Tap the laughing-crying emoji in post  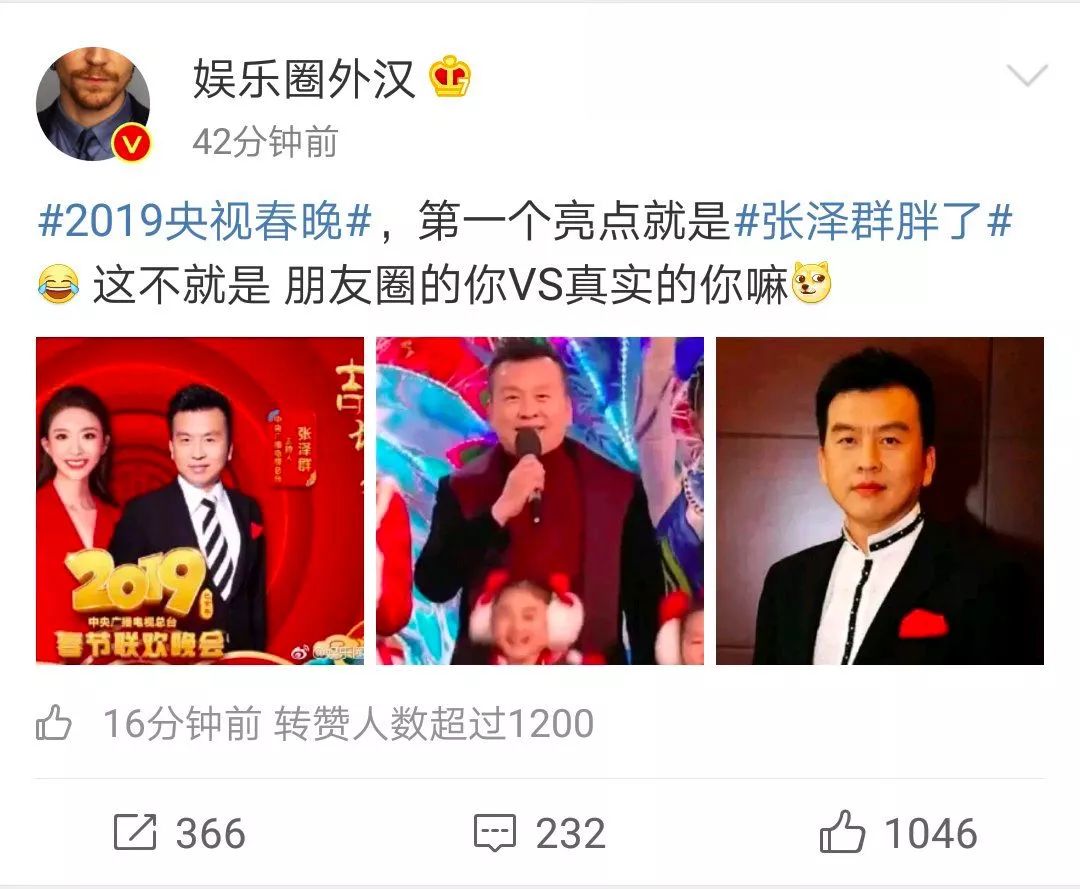click(x=58, y=284)
